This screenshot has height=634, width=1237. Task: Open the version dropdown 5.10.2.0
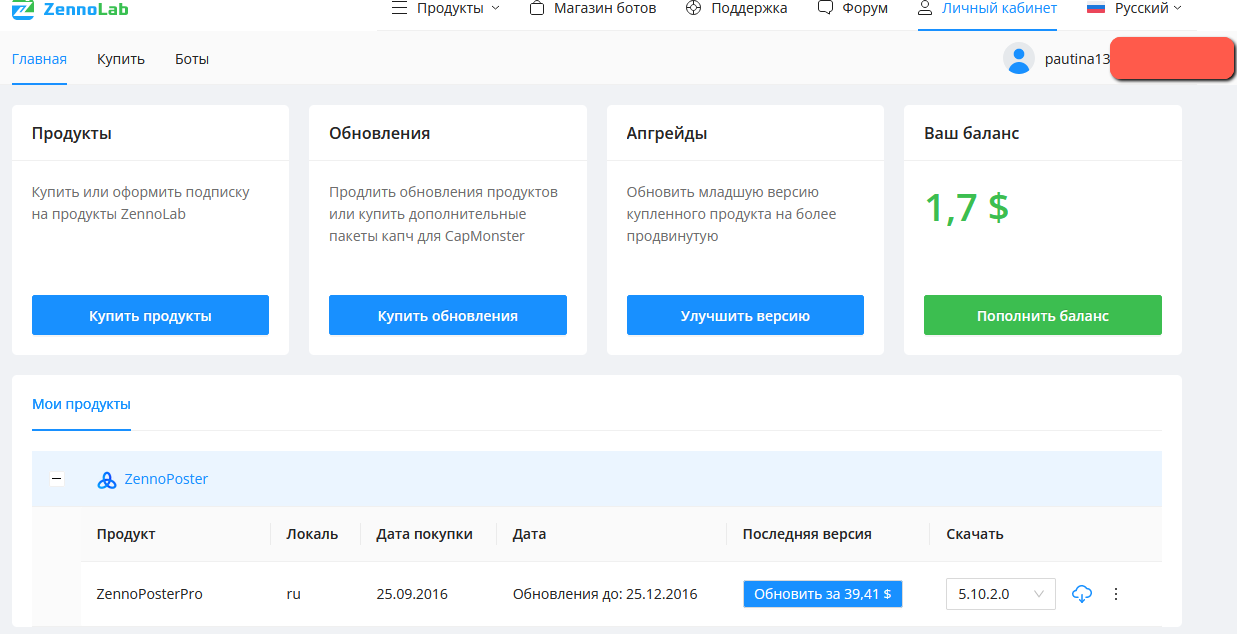(x=1001, y=594)
